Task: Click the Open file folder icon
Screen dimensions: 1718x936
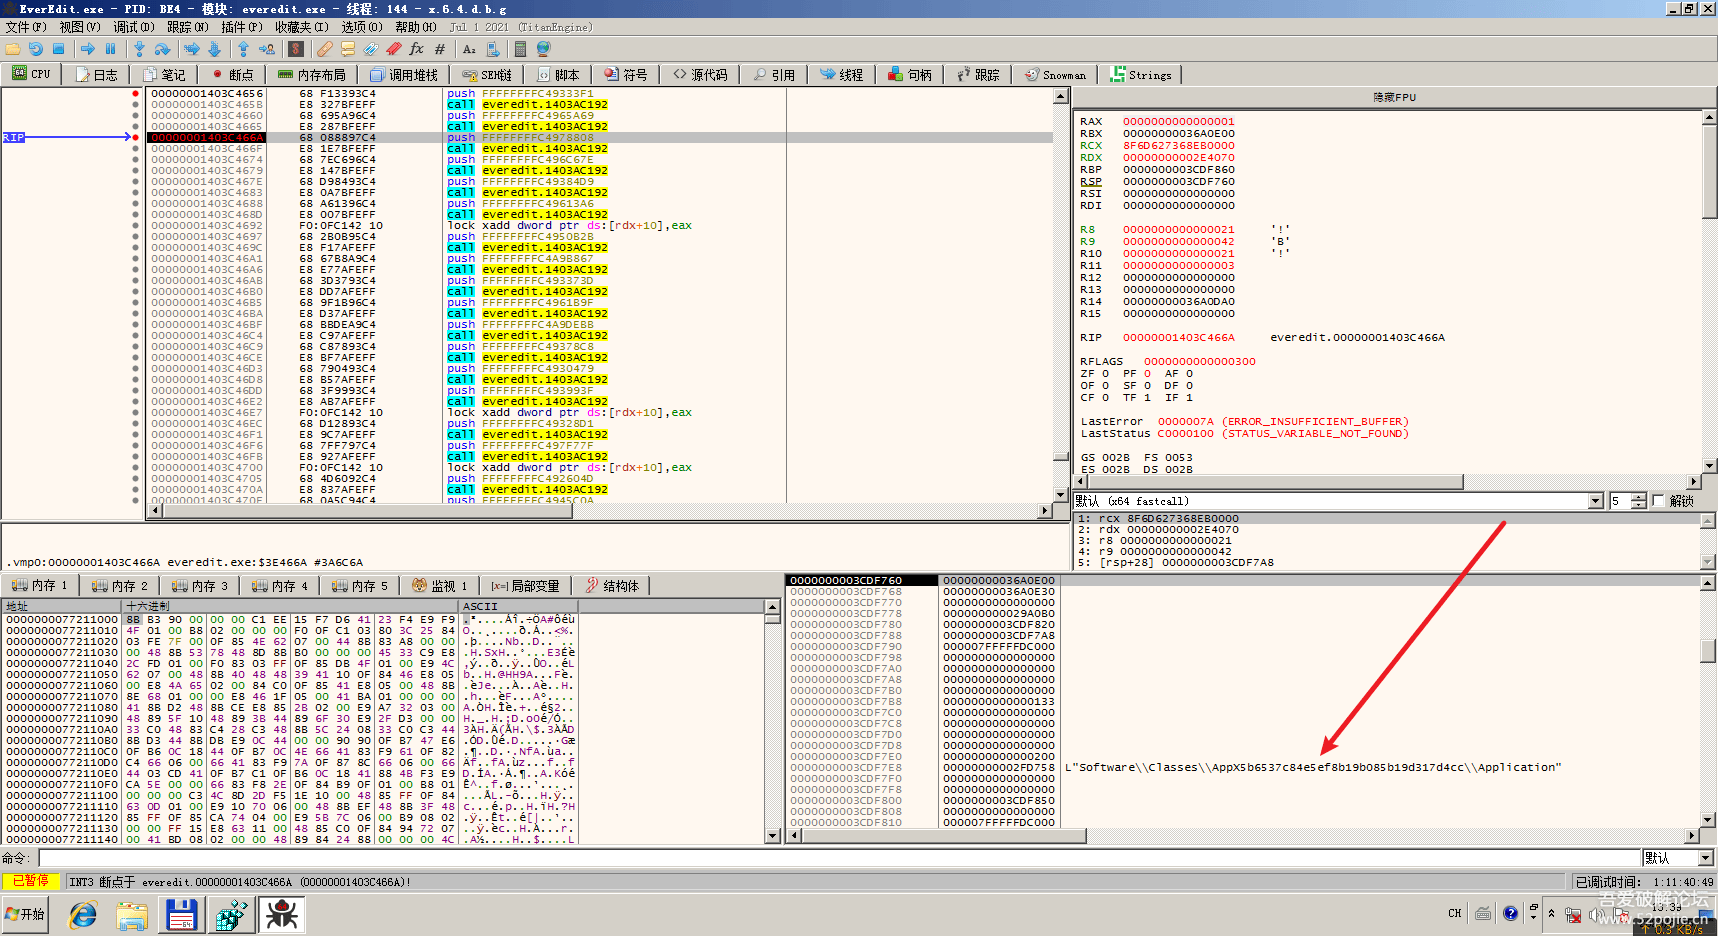Action: (x=13, y=49)
